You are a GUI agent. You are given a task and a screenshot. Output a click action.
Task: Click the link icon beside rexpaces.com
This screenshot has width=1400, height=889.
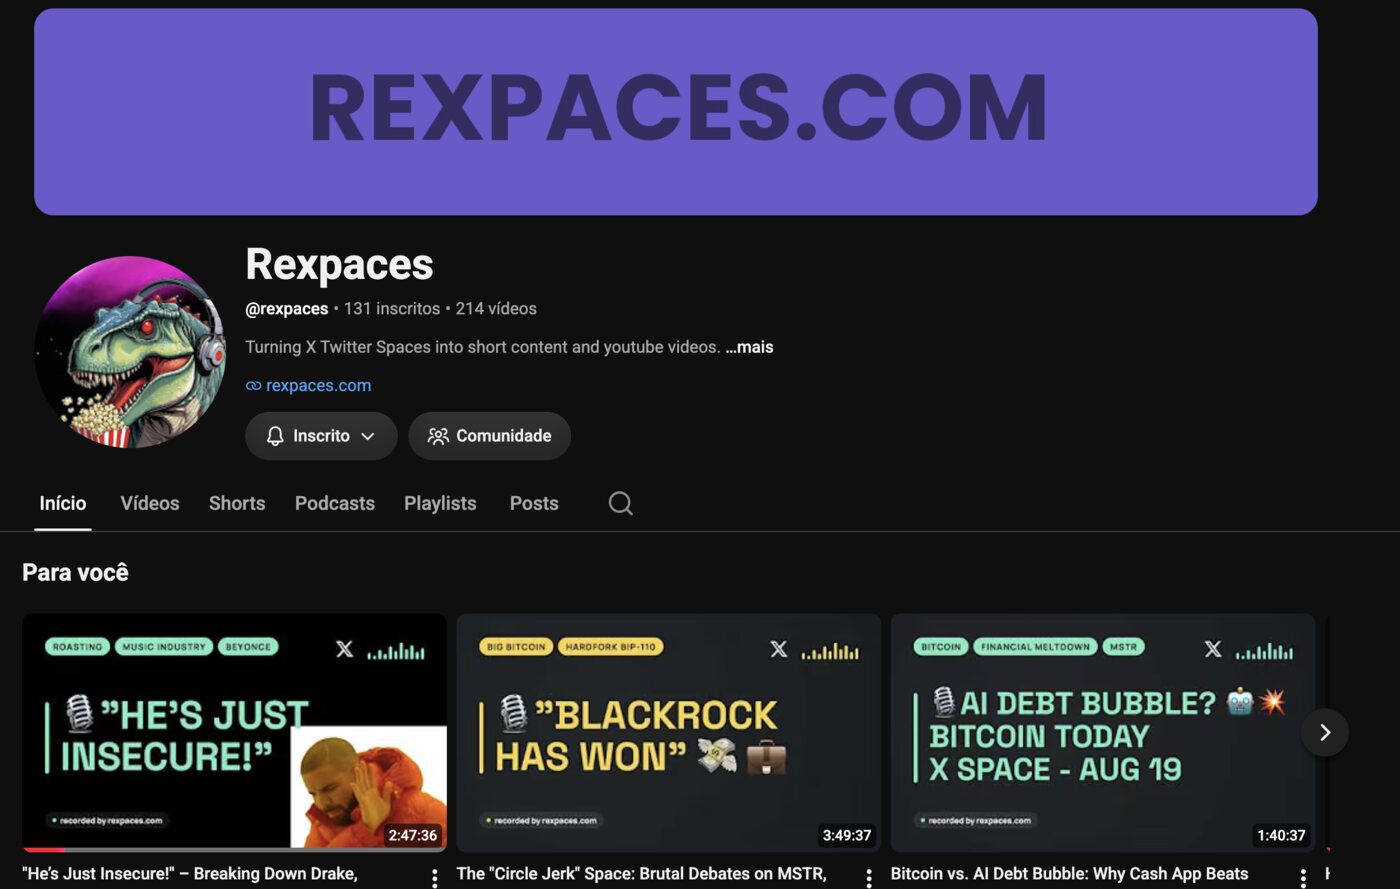tap(254, 386)
